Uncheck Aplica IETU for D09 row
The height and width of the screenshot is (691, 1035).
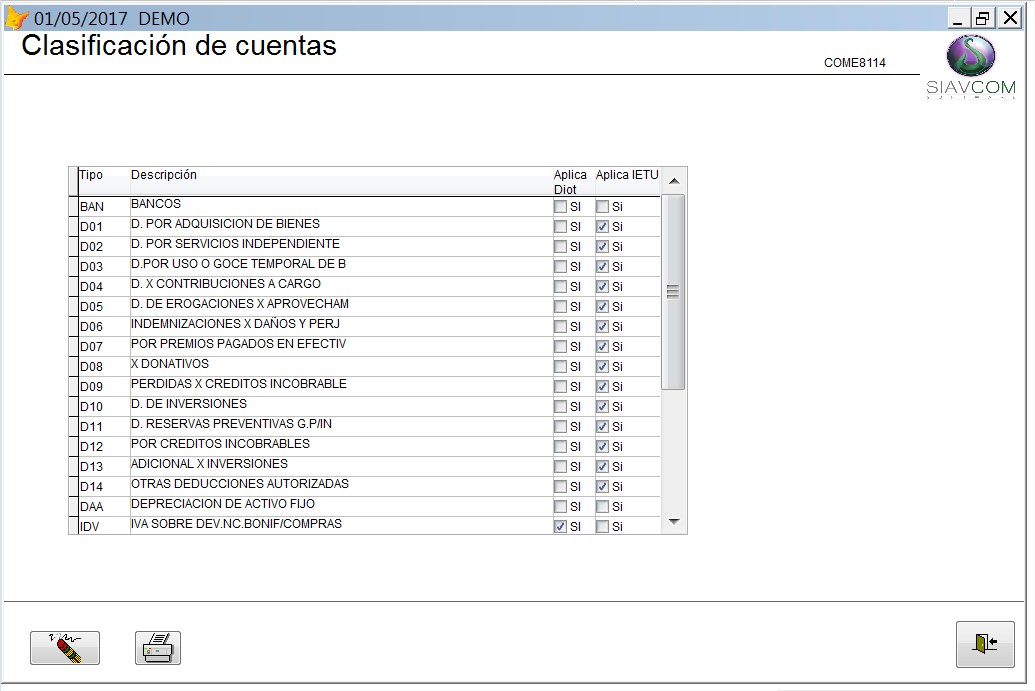[x=602, y=386]
